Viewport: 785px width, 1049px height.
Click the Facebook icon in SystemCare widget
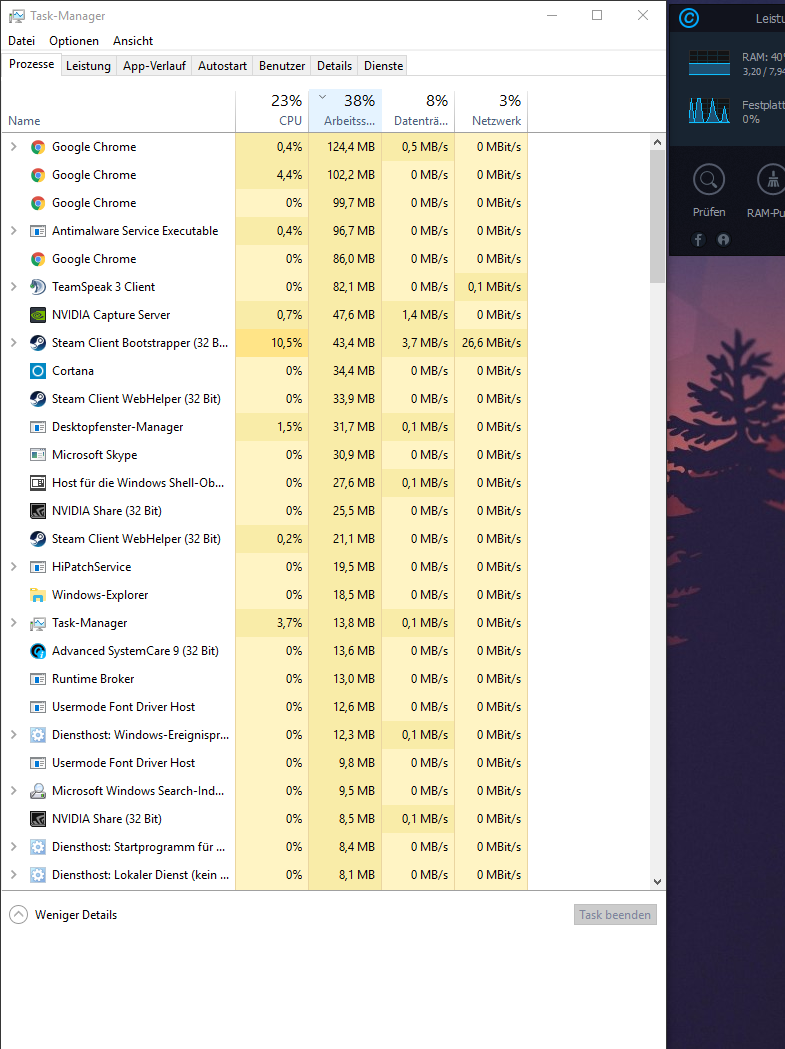698,240
